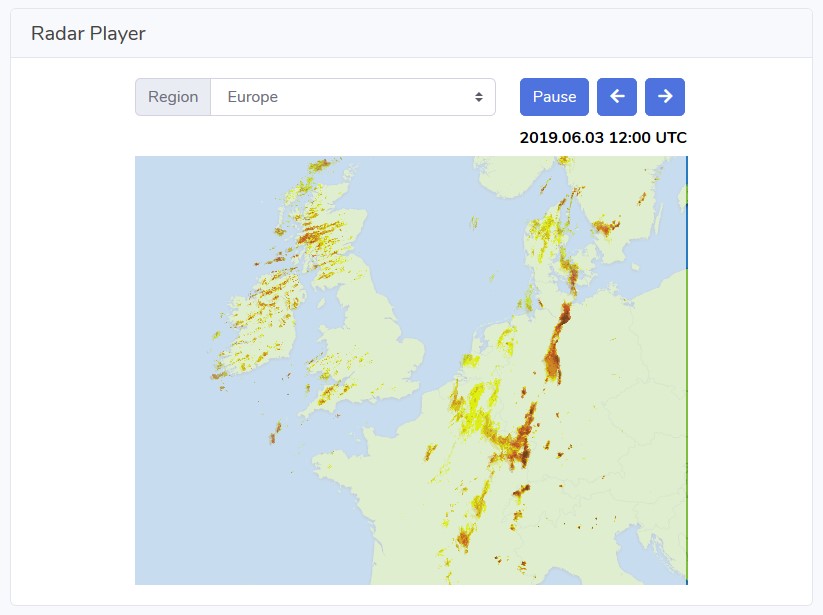Viewport: 823px width, 615px height.
Task: Pause the radar animation
Action: (x=554, y=97)
